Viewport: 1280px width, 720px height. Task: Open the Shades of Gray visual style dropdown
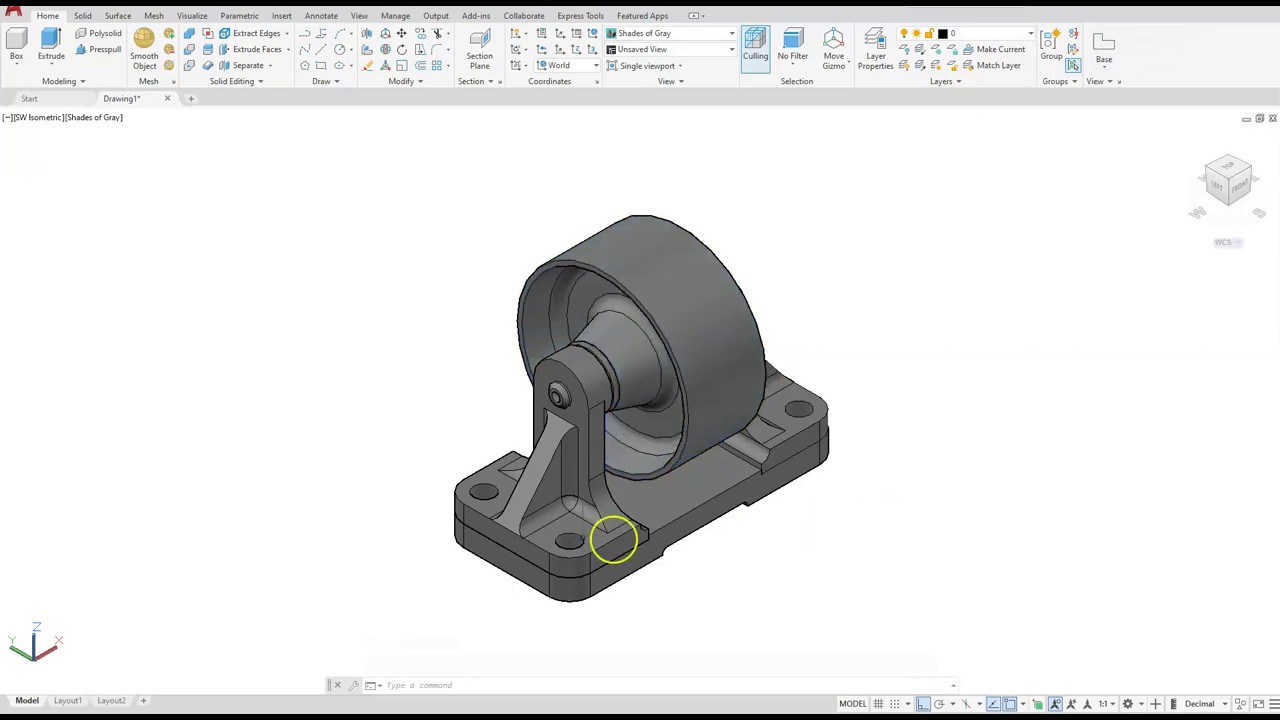670,33
